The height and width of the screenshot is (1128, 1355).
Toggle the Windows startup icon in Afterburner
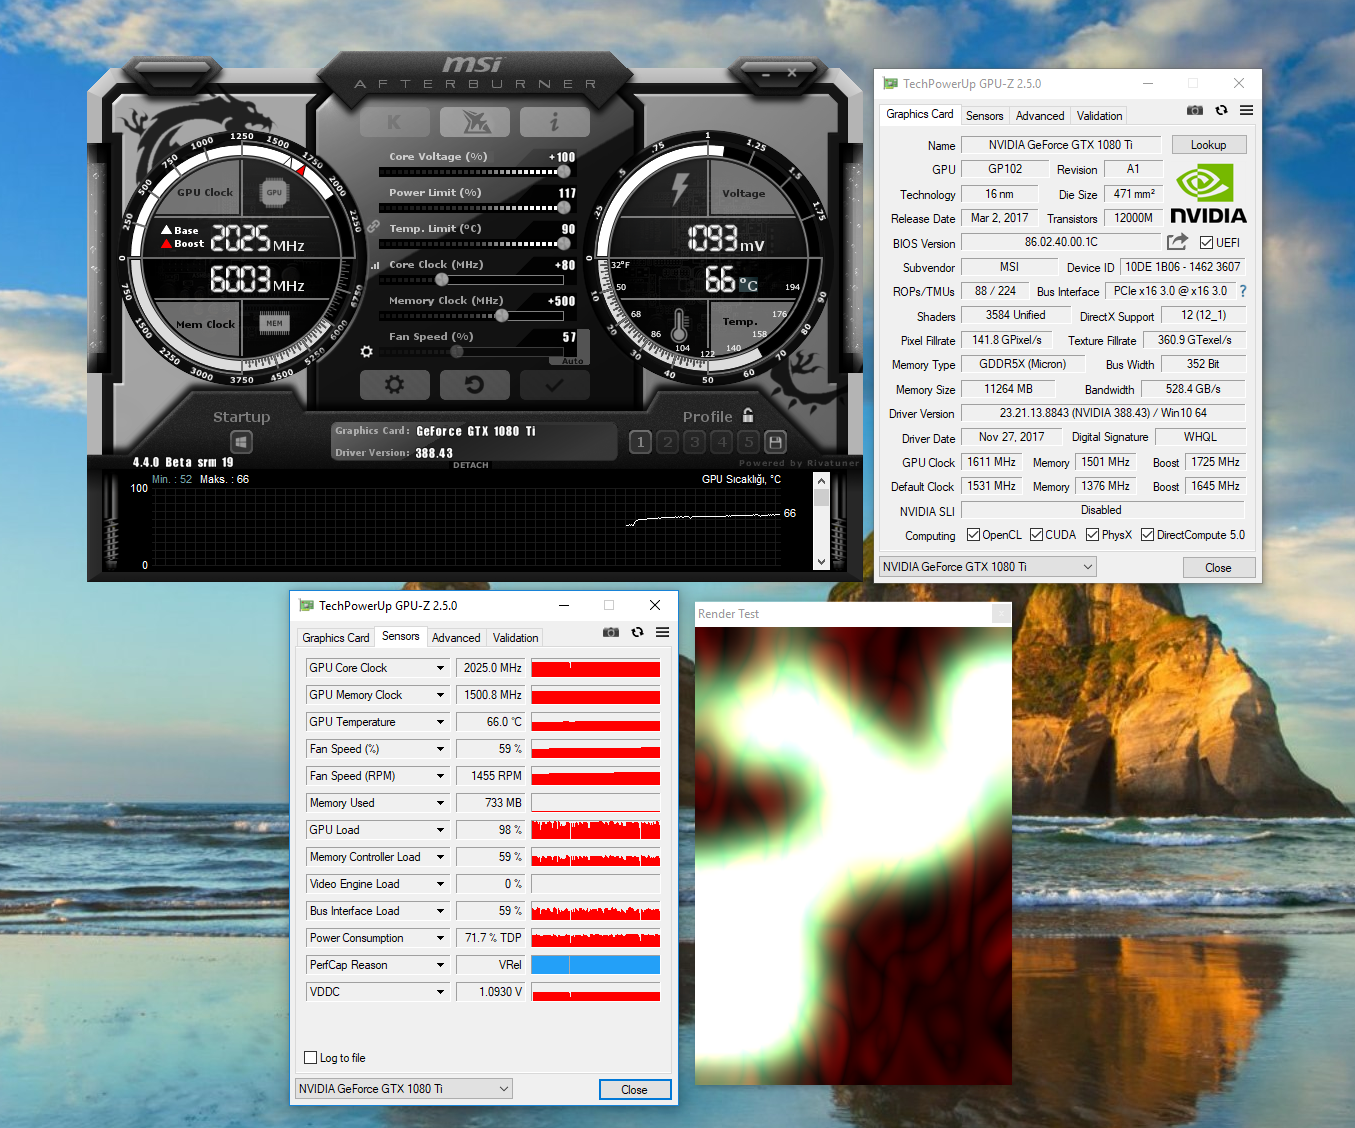click(x=241, y=442)
